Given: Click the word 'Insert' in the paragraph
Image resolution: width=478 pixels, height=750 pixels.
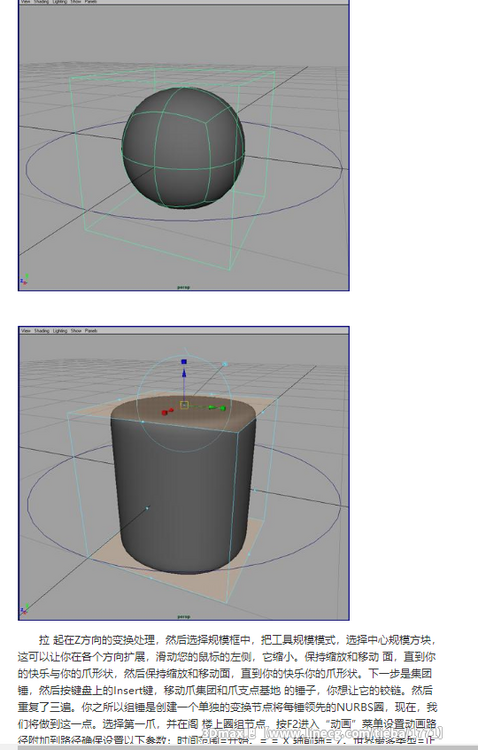Looking at the screenshot, I should pyautogui.click(x=126, y=690).
